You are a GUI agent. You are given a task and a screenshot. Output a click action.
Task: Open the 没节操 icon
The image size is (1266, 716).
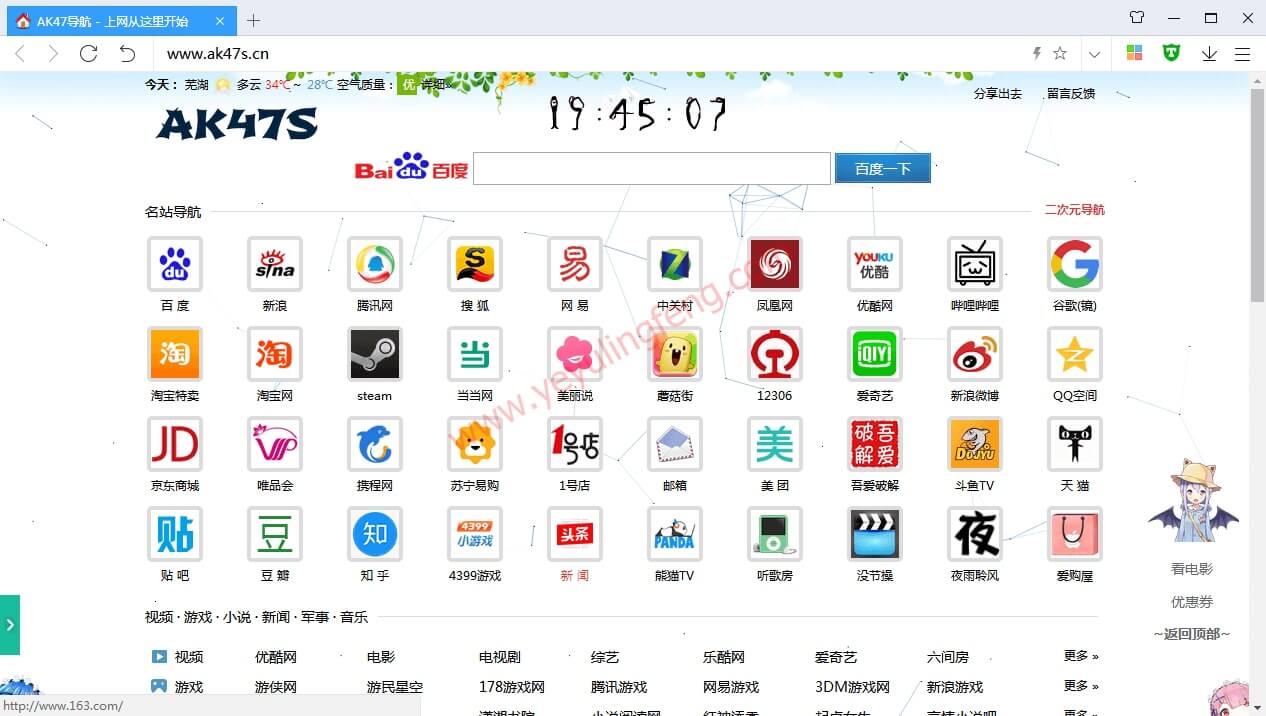(875, 534)
